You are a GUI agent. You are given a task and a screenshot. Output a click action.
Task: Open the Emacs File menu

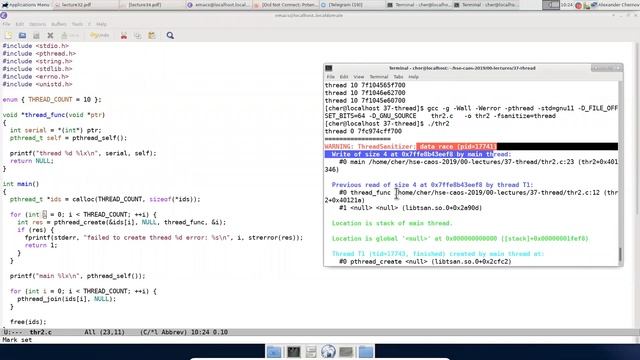[6, 24]
